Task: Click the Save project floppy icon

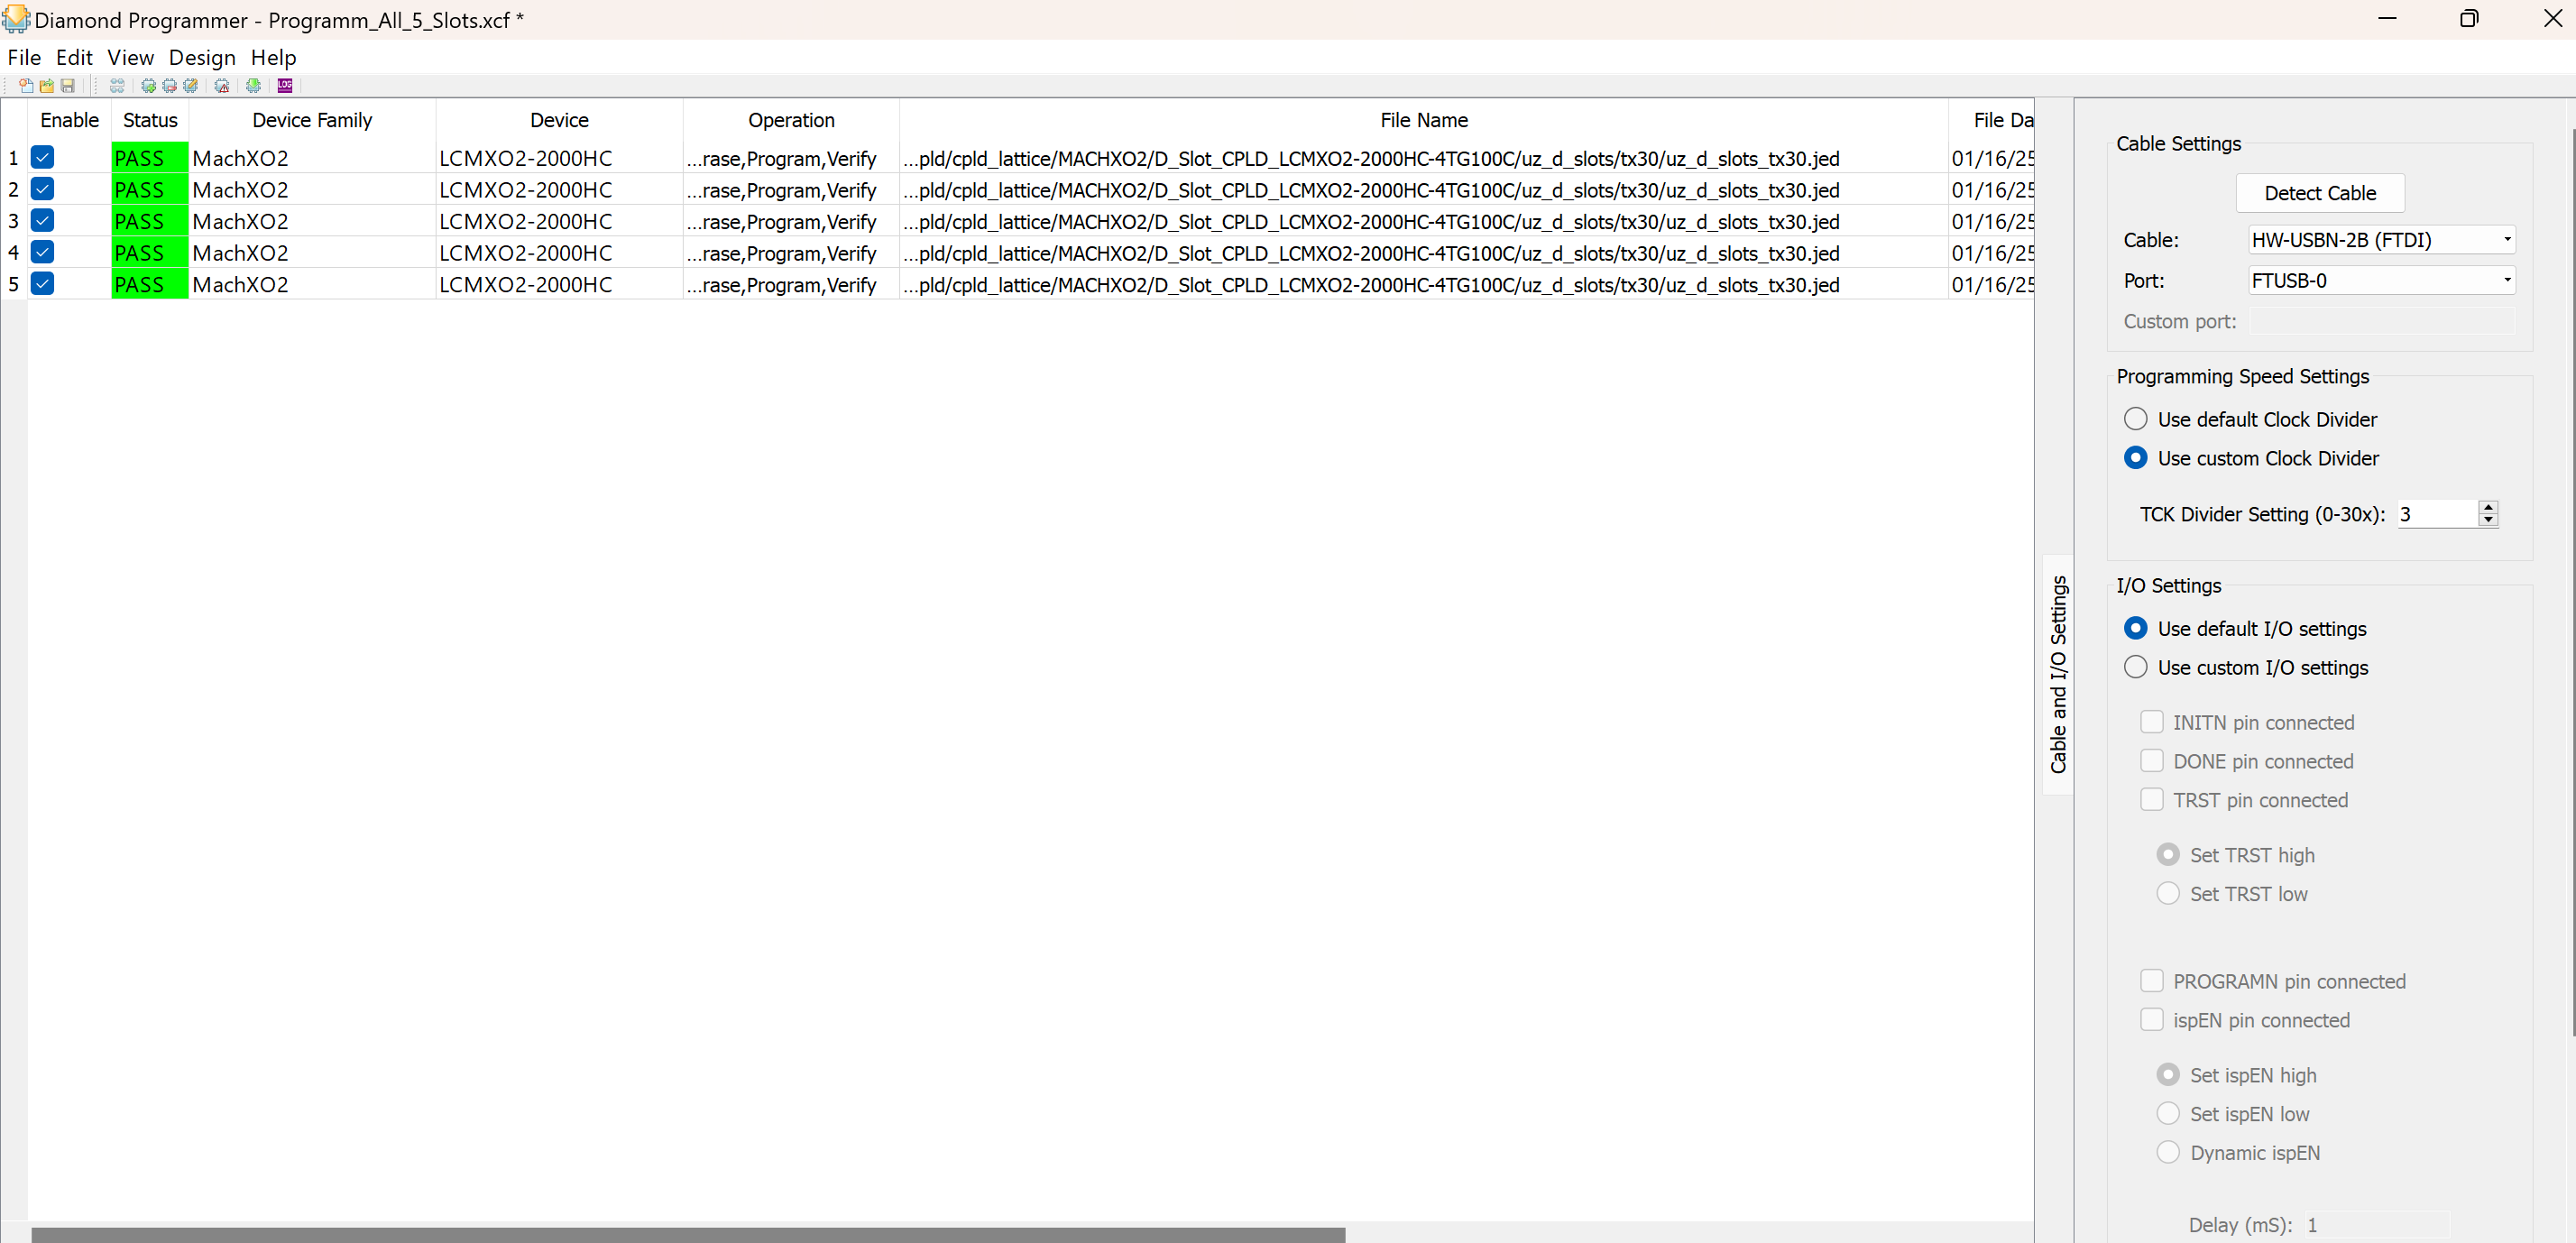Action: click(68, 86)
